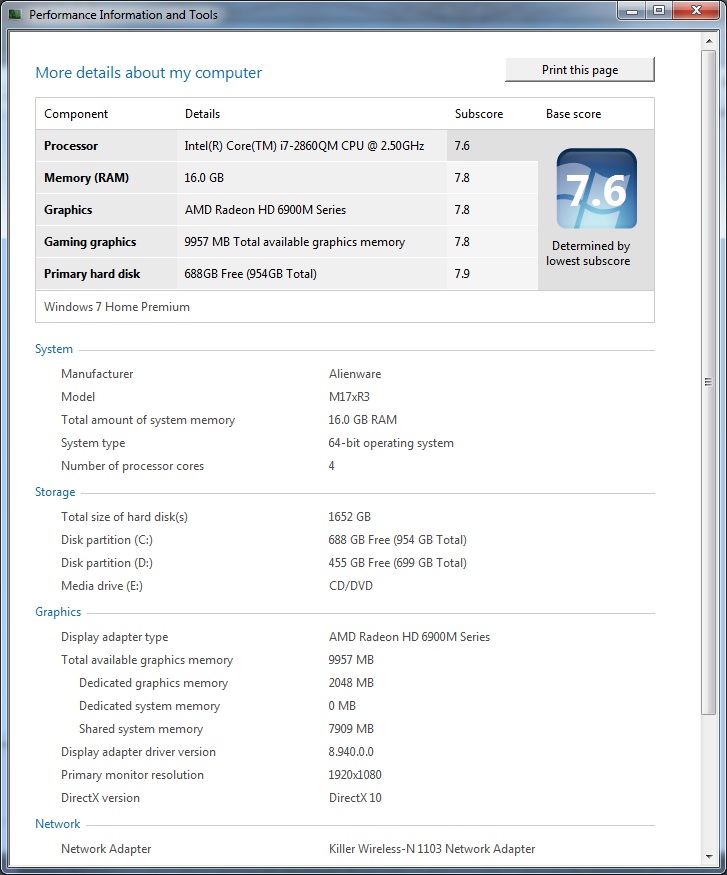Image resolution: width=727 pixels, height=875 pixels.
Task: Click the scrollbar down arrow
Action: pyautogui.click(x=709, y=857)
